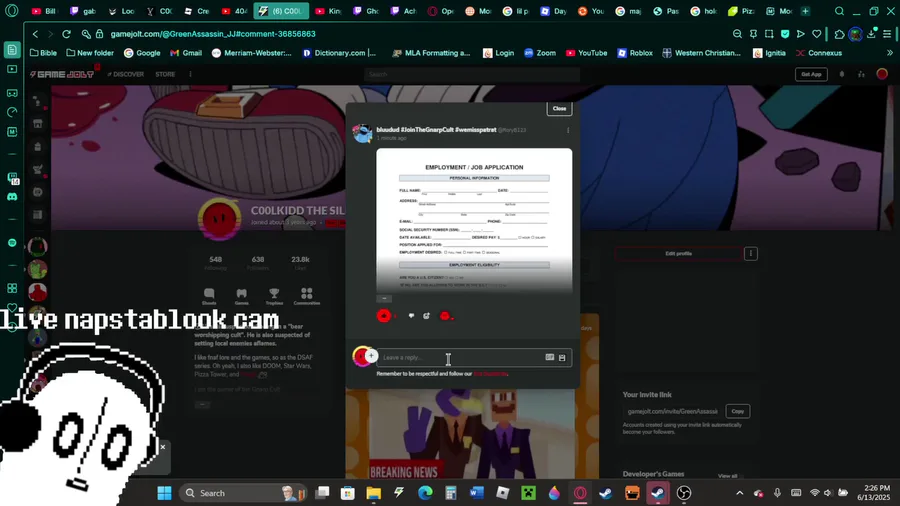Open the Discord icon in the Opera sidebar

tap(12, 197)
